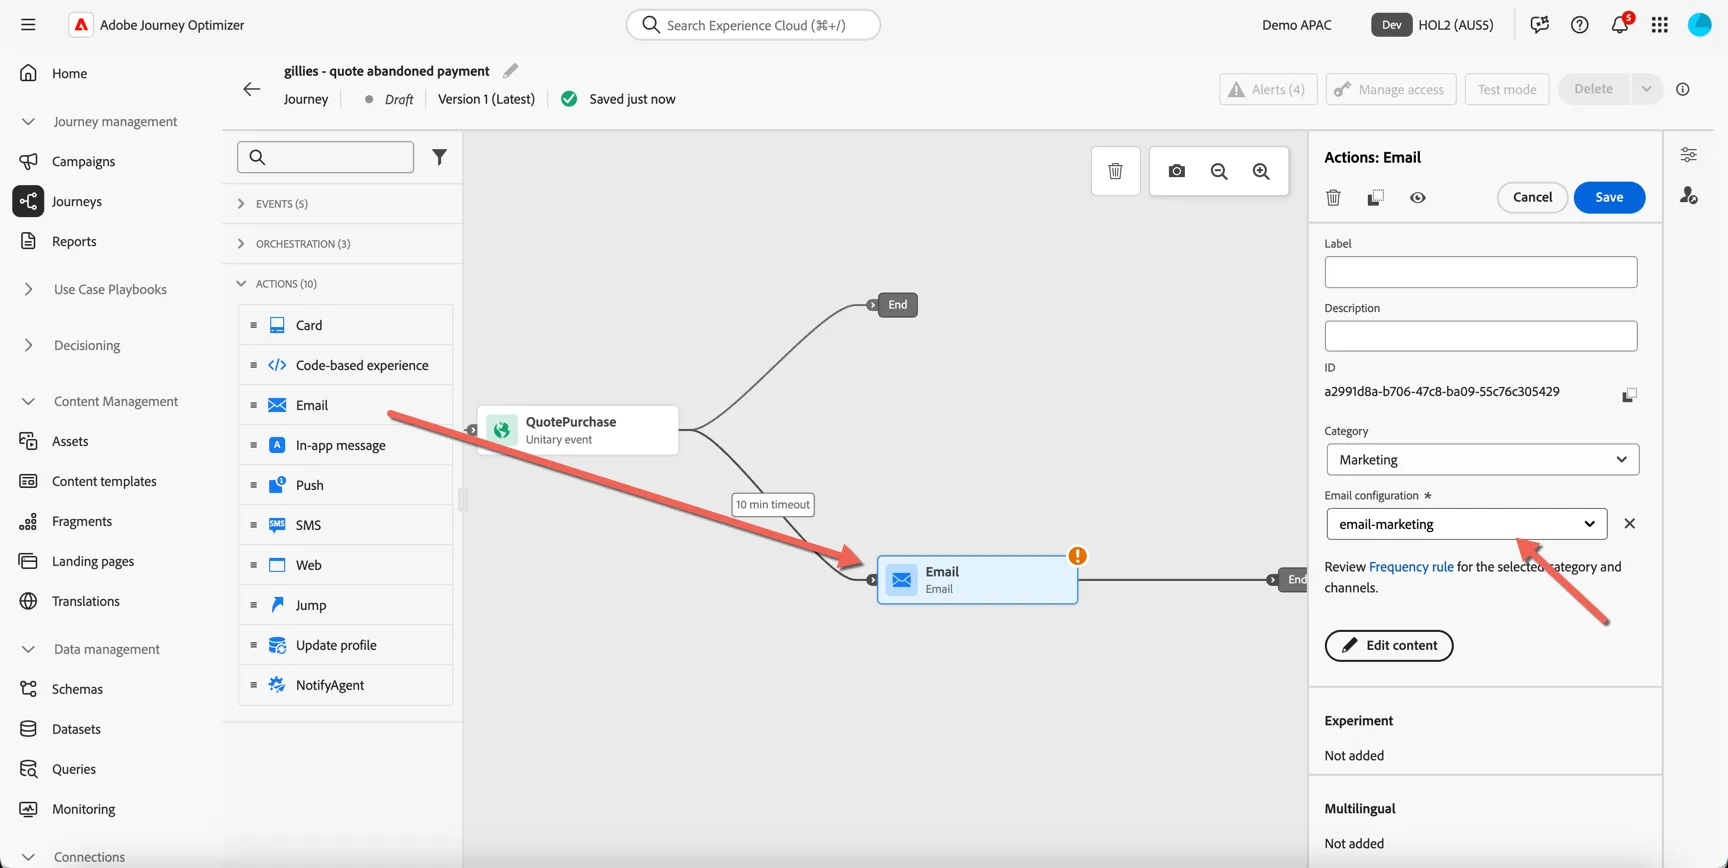This screenshot has width=1728, height=868.
Task: Open the email-marketing configuration dropdown
Action: (x=1467, y=523)
